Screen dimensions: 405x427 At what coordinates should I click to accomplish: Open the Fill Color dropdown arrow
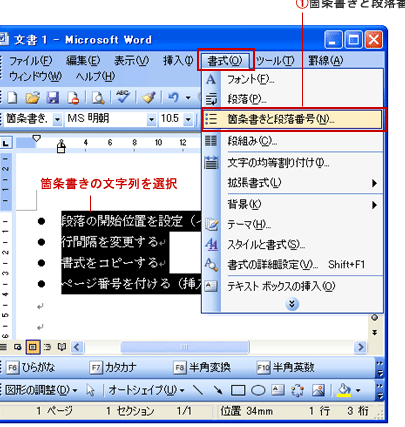pyautogui.click(x=358, y=390)
